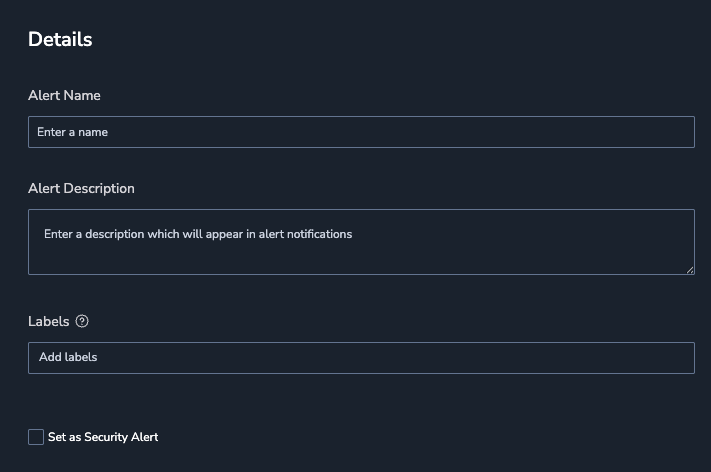The width and height of the screenshot is (711, 472).
Task: Open the Add labels selection field
Action: (361, 358)
